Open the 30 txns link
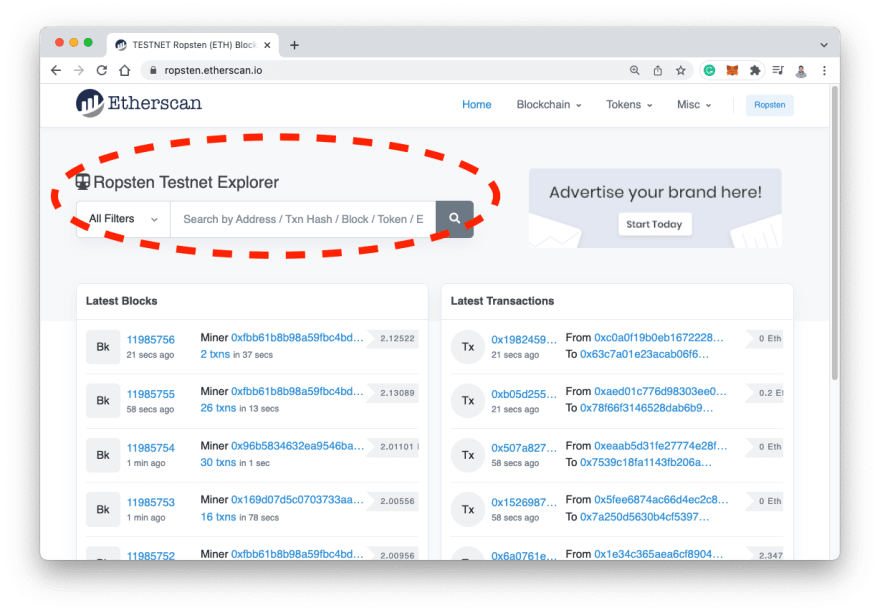 click(218, 463)
